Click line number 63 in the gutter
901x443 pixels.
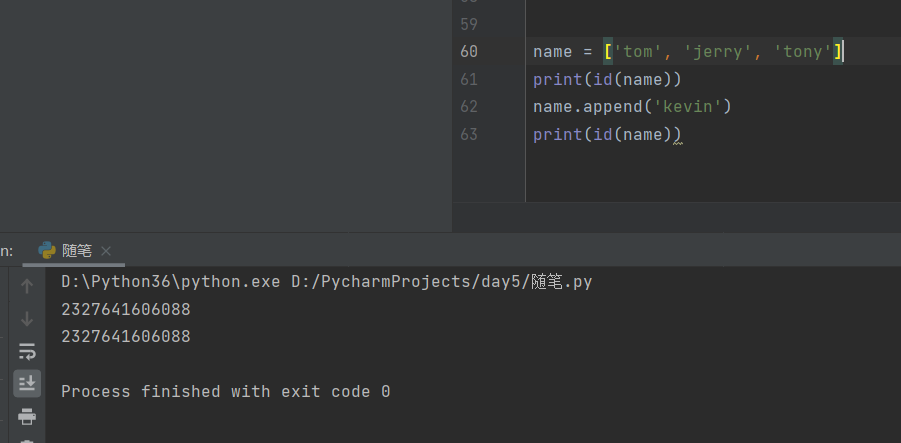pyautogui.click(x=468, y=134)
